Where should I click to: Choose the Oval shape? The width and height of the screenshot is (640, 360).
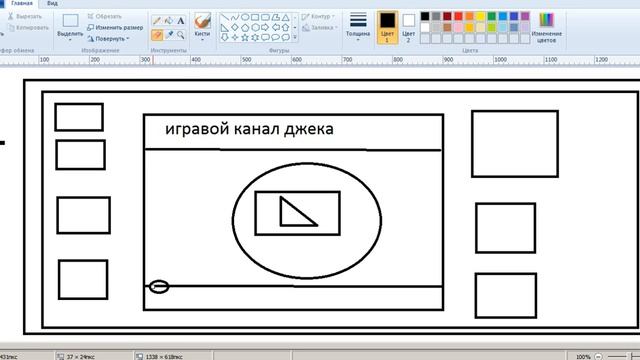[245, 17]
